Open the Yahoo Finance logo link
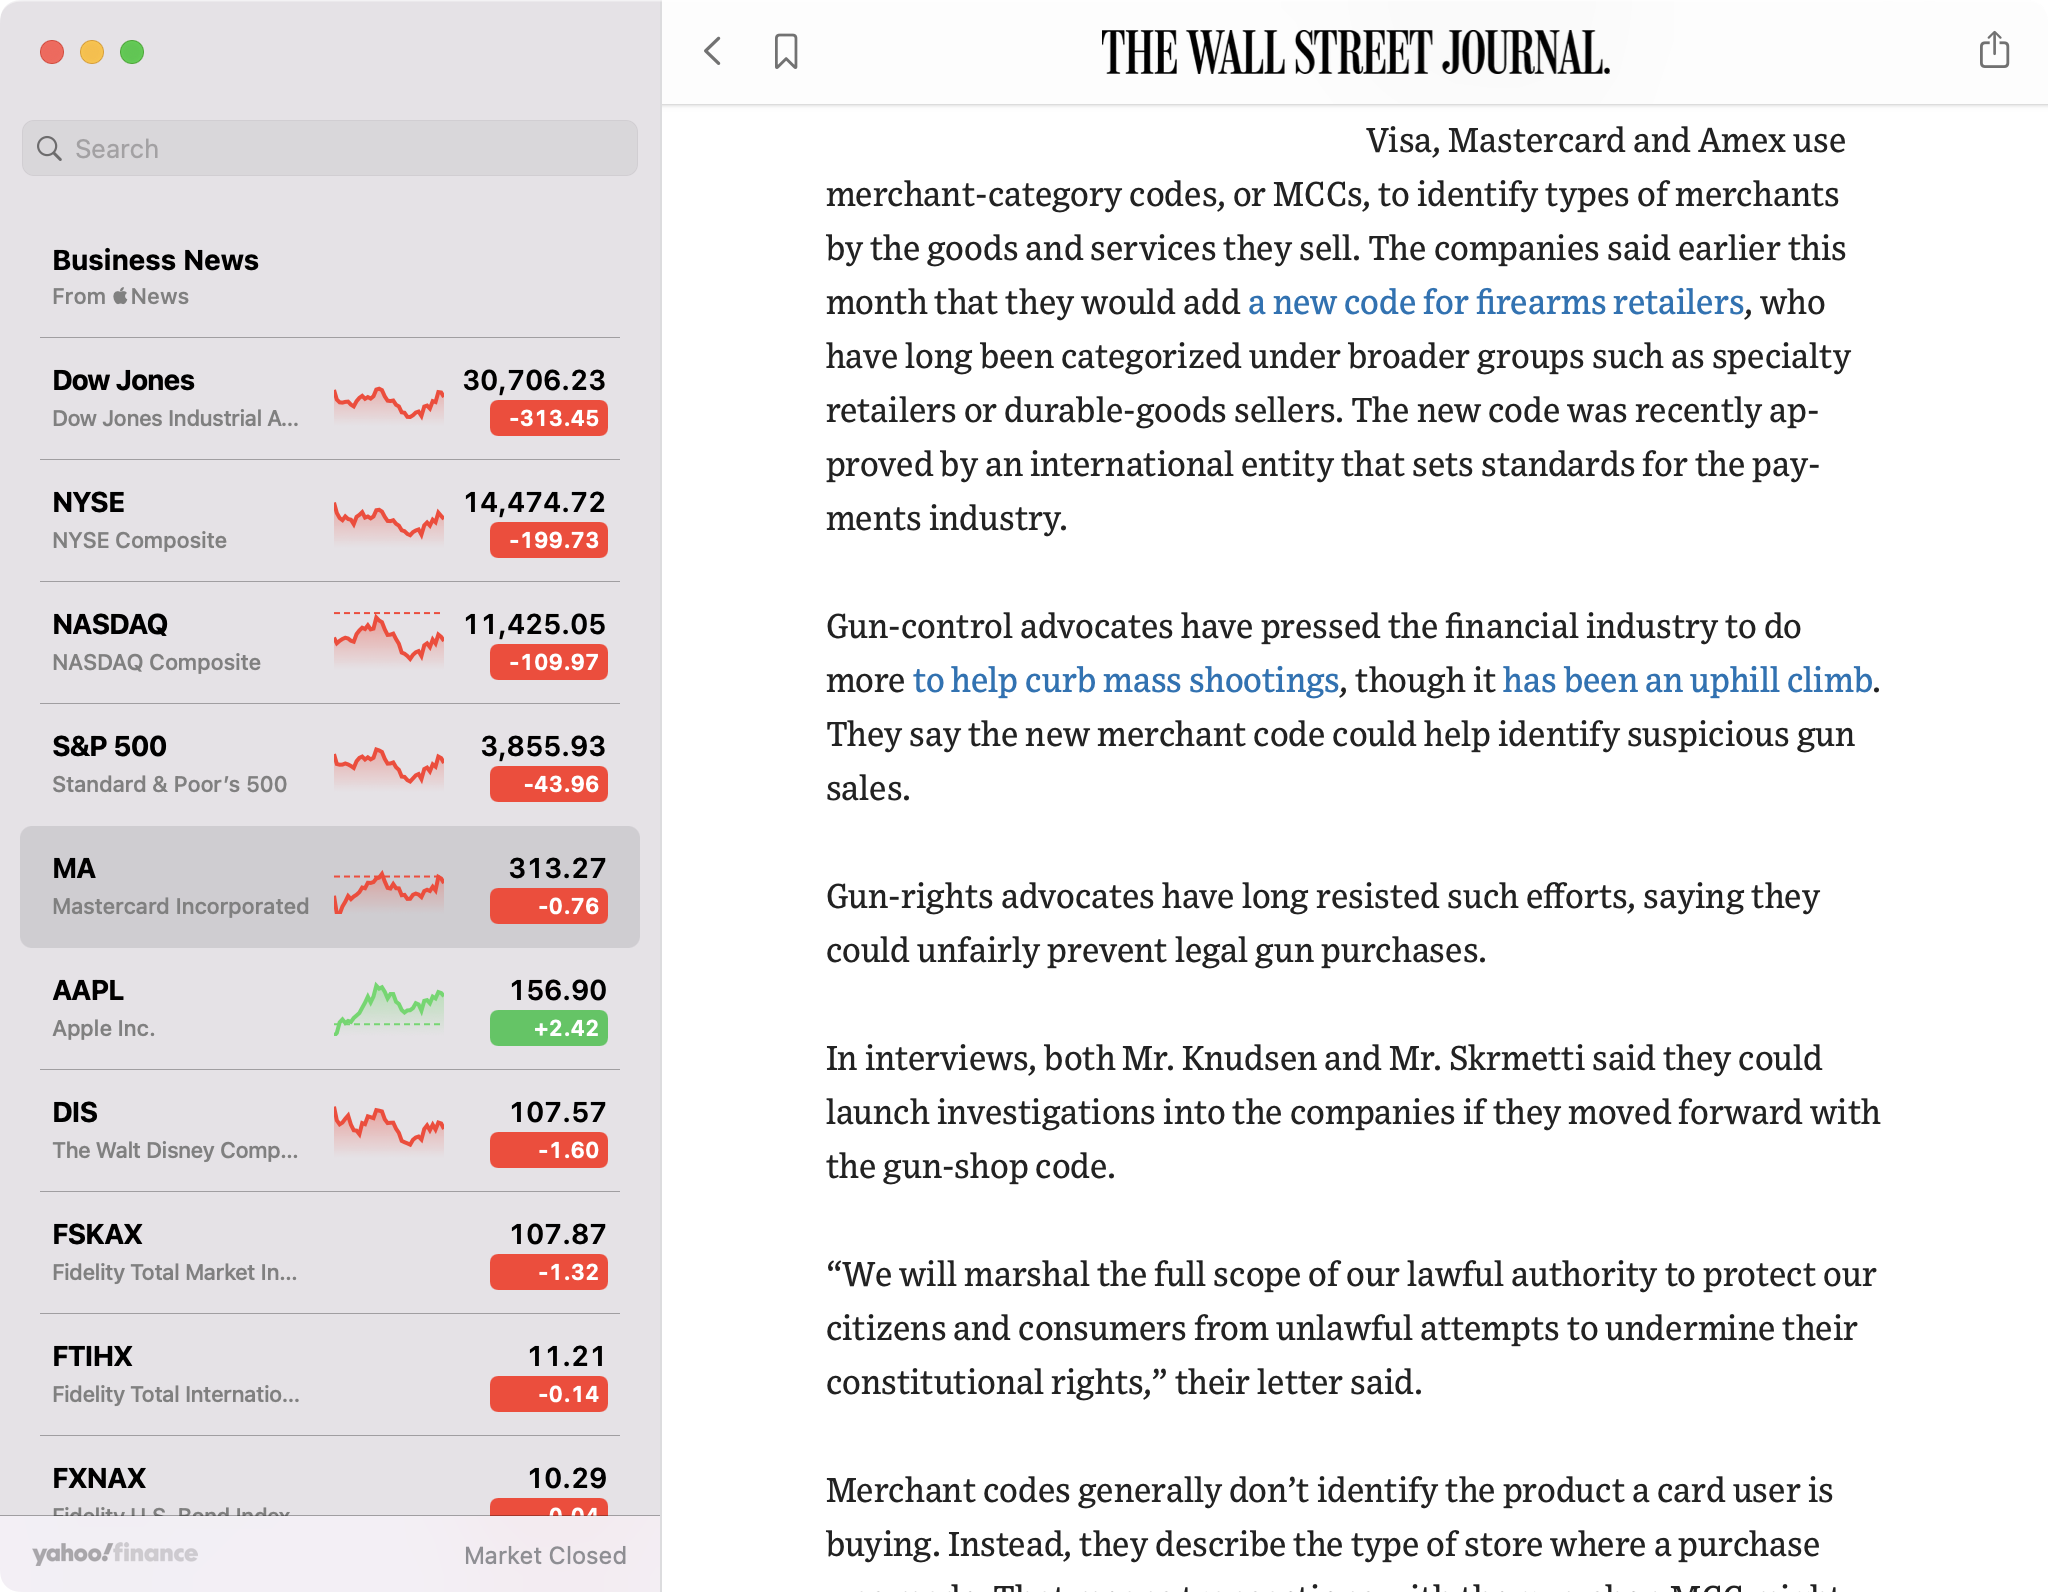 pyautogui.click(x=115, y=1553)
